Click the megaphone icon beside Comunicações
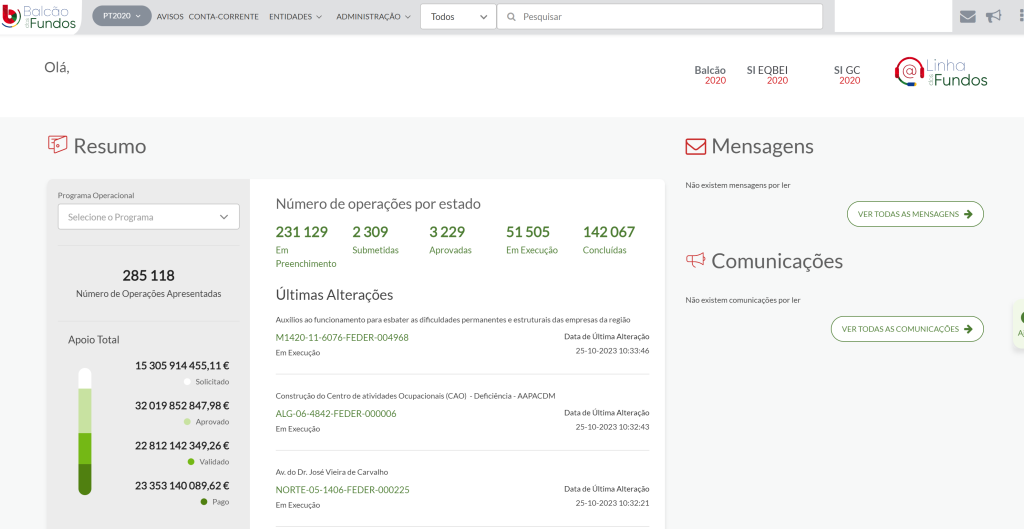This screenshot has height=529, width=1024. [x=696, y=261]
